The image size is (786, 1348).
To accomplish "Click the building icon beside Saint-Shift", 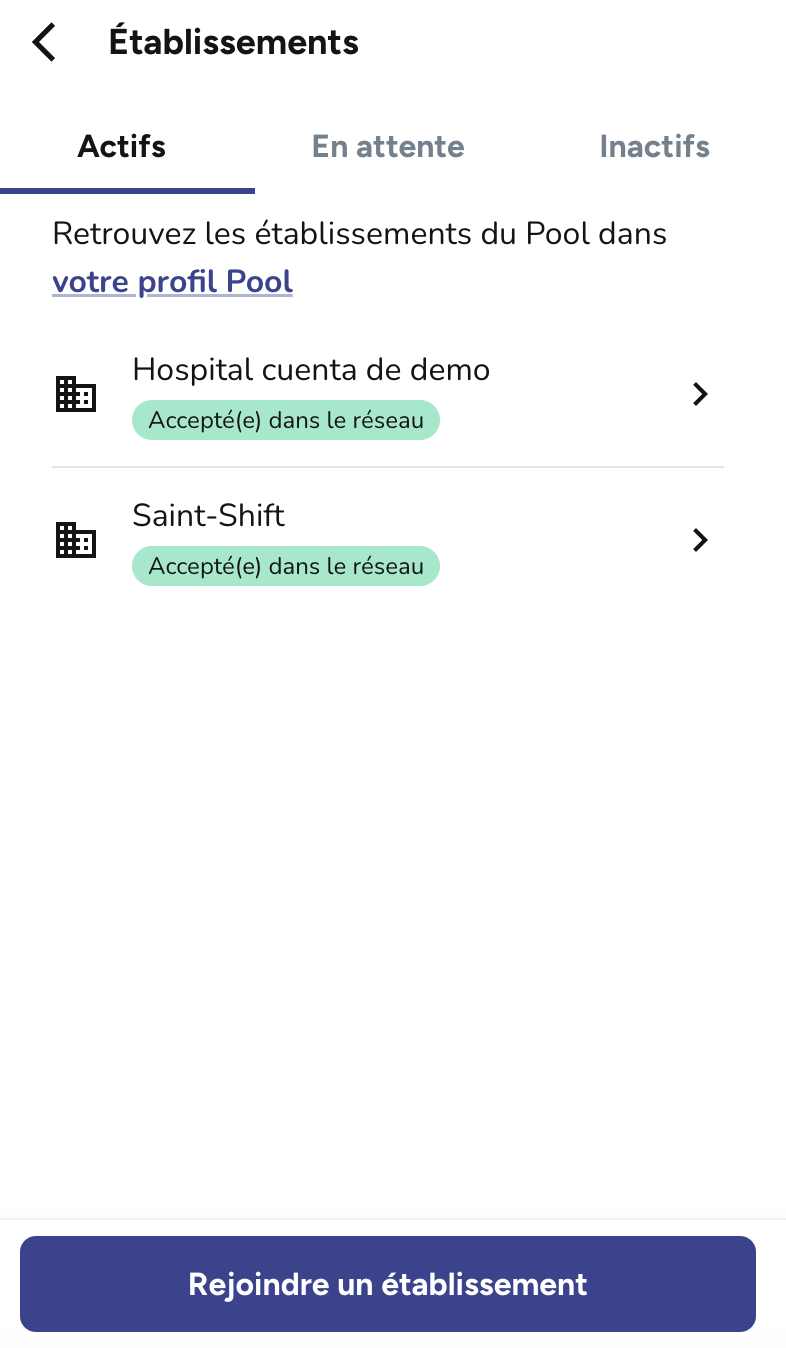I will pos(75,540).
